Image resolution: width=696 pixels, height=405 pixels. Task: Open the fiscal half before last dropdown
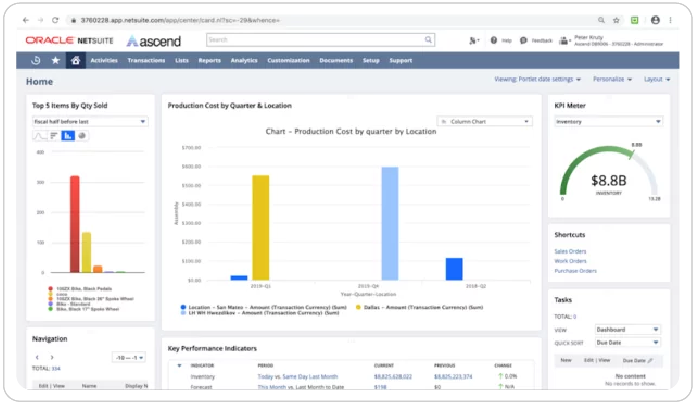[90, 121]
